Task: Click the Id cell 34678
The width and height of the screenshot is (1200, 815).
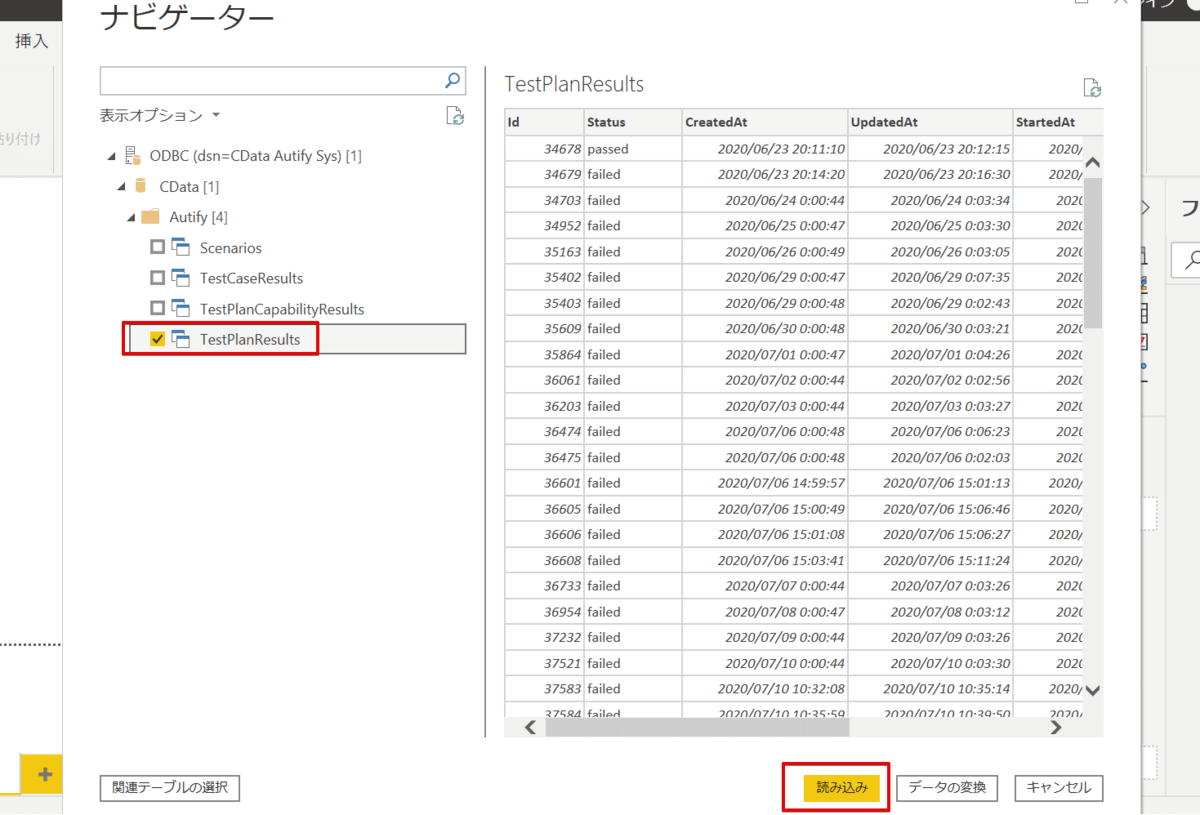Action: 544,148
